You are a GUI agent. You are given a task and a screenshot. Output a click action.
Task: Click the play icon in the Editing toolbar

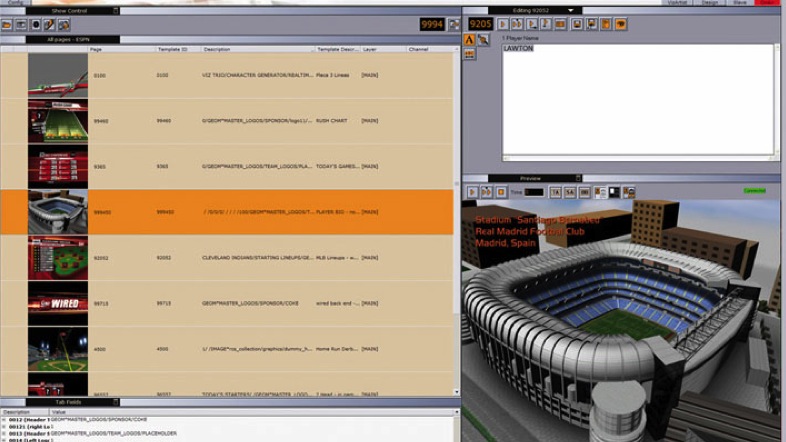(x=503, y=24)
